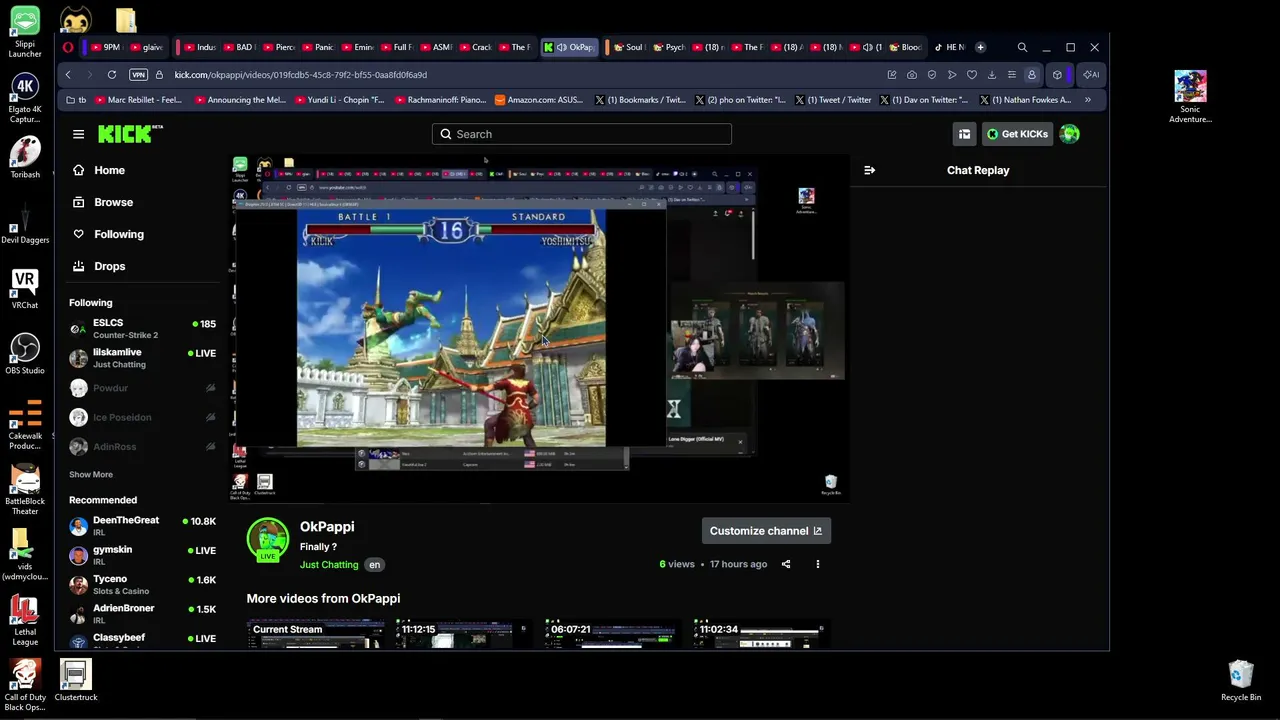Open the browser AI button

tap(1091, 75)
